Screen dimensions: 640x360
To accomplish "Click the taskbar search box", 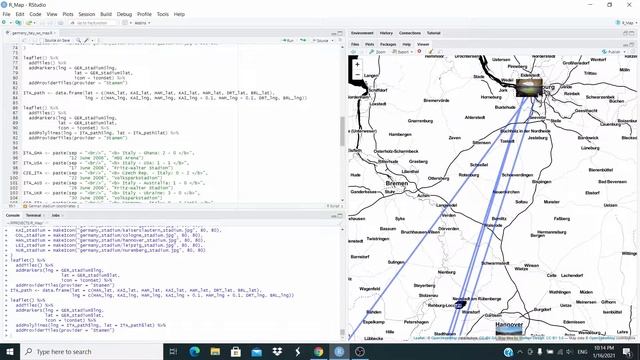I will (x=91, y=351).
